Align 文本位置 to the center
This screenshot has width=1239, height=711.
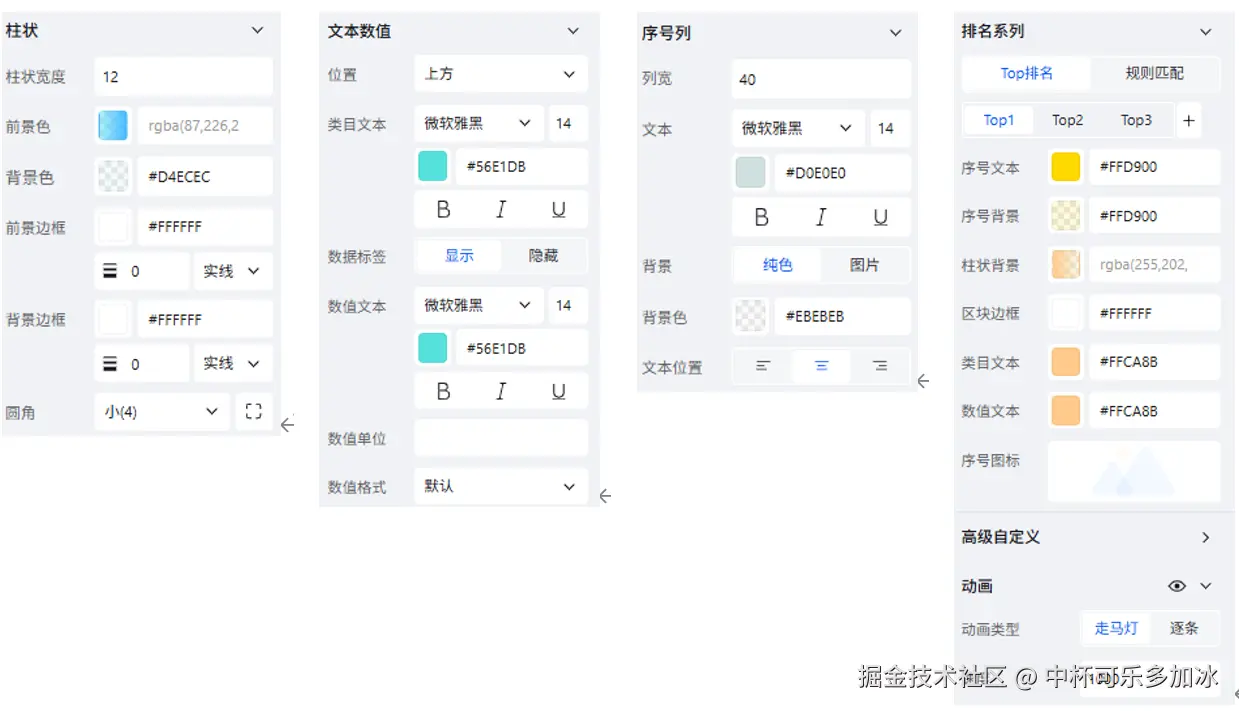[821, 366]
